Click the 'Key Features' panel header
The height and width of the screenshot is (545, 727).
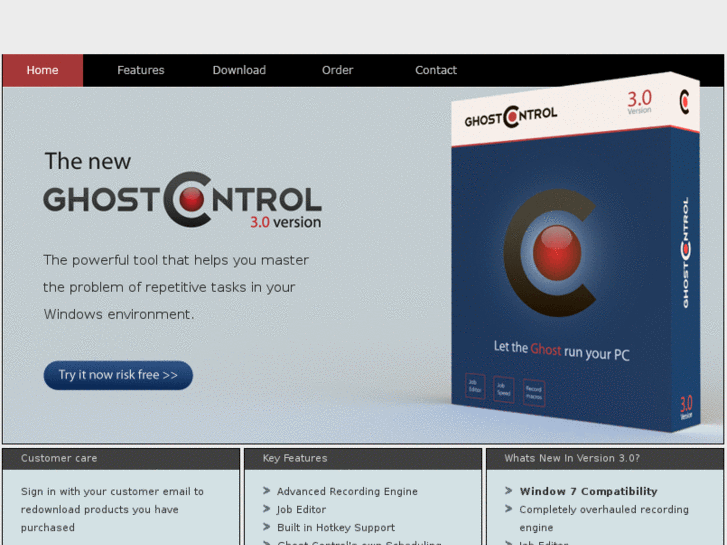click(x=363, y=458)
